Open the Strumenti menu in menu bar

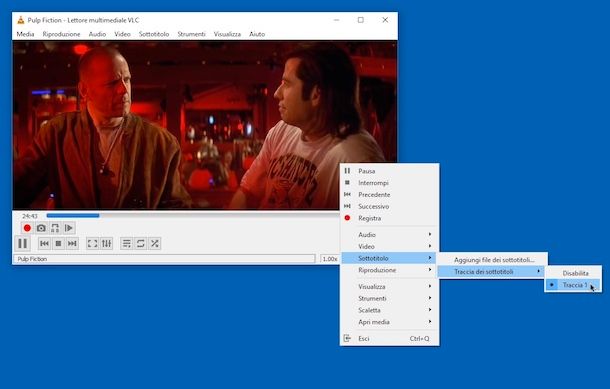coord(191,34)
